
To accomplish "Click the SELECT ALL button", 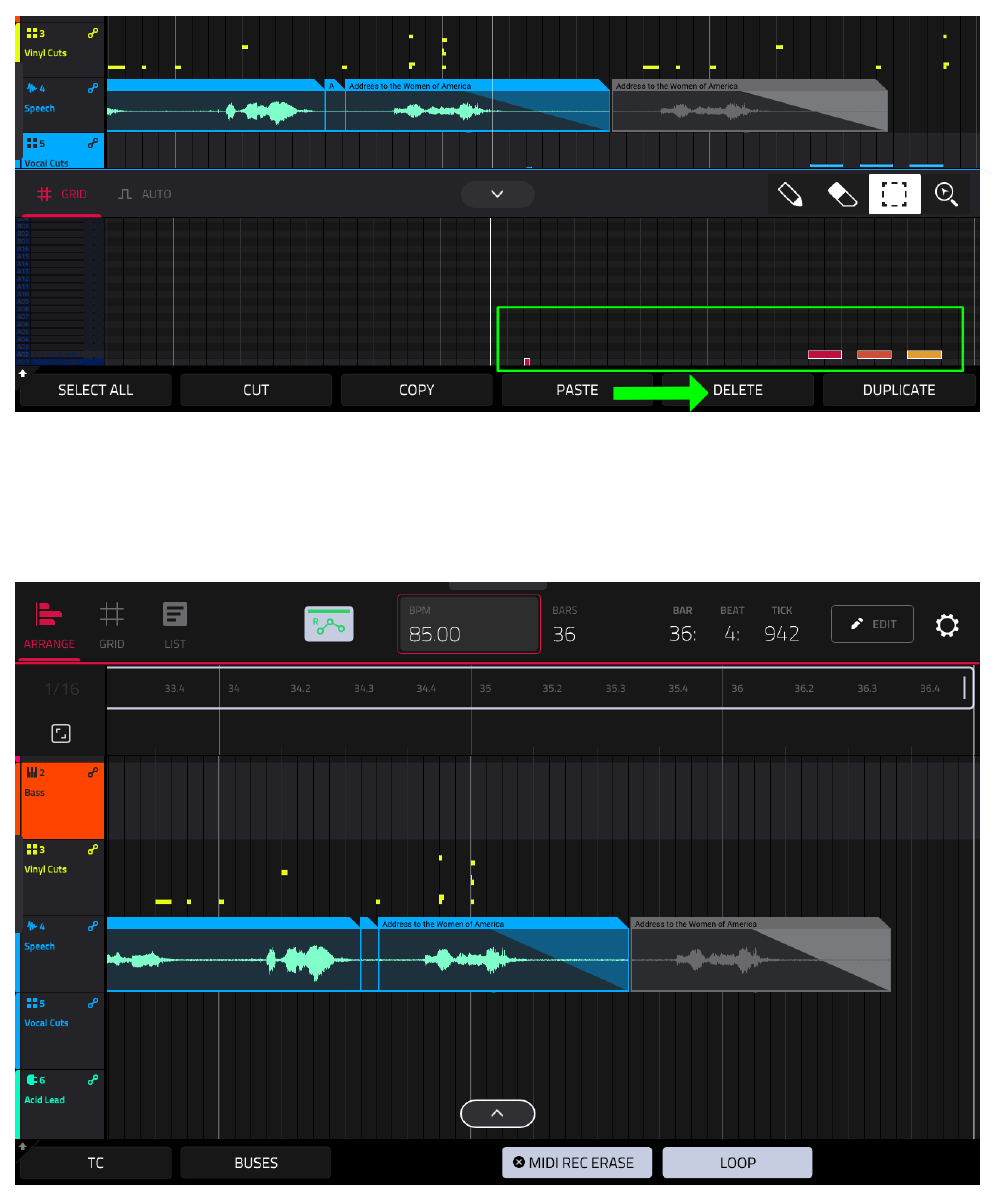I will (x=95, y=390).
